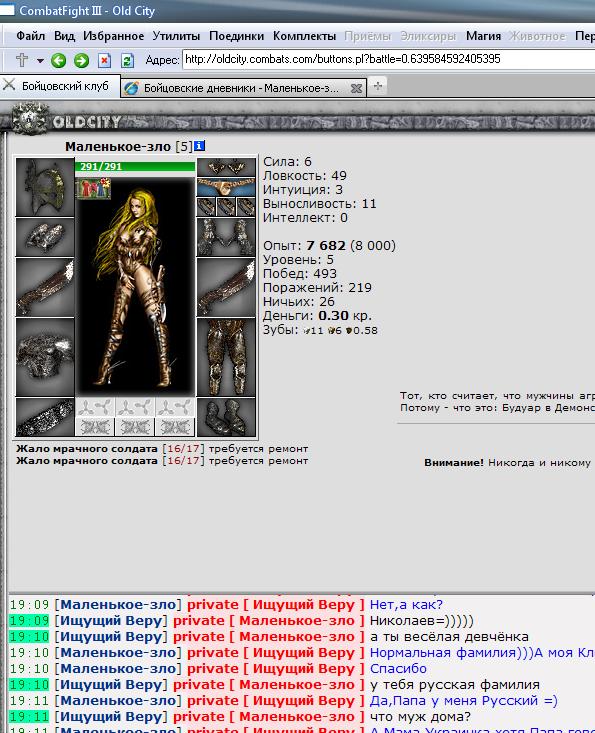595x733 pixels.
Task: Click the Опыт: 7 682 (8 000) line
Action: [x=330, y=245]
